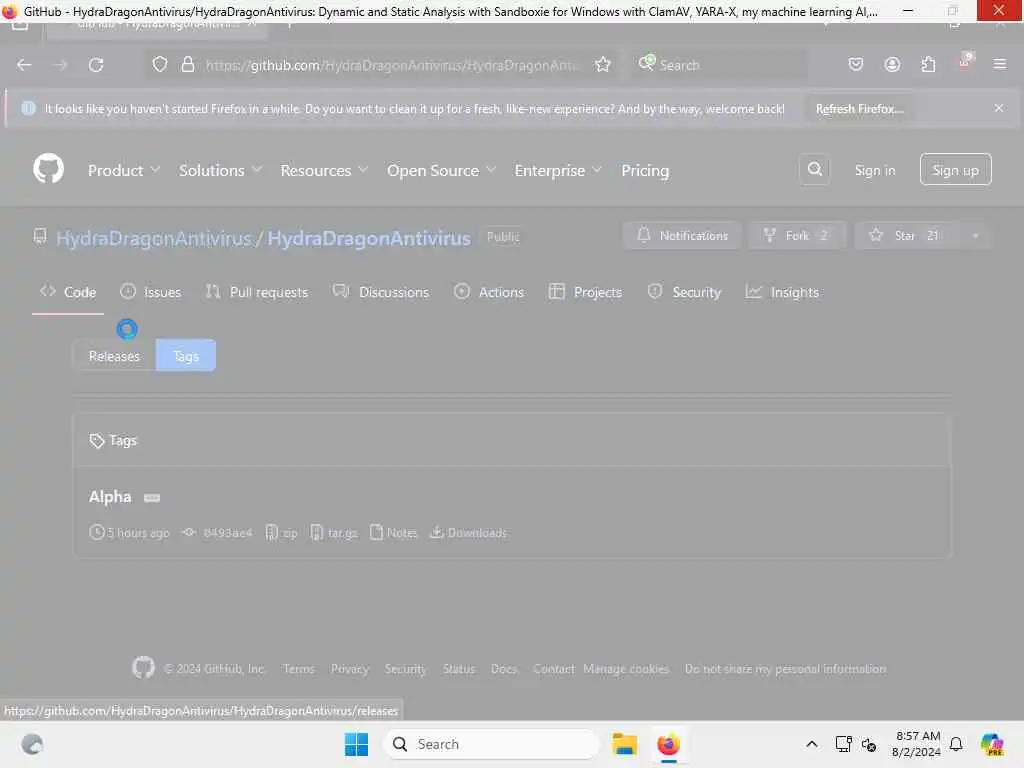Open footer Status link

pyautogui.click(x=458, y=669)
